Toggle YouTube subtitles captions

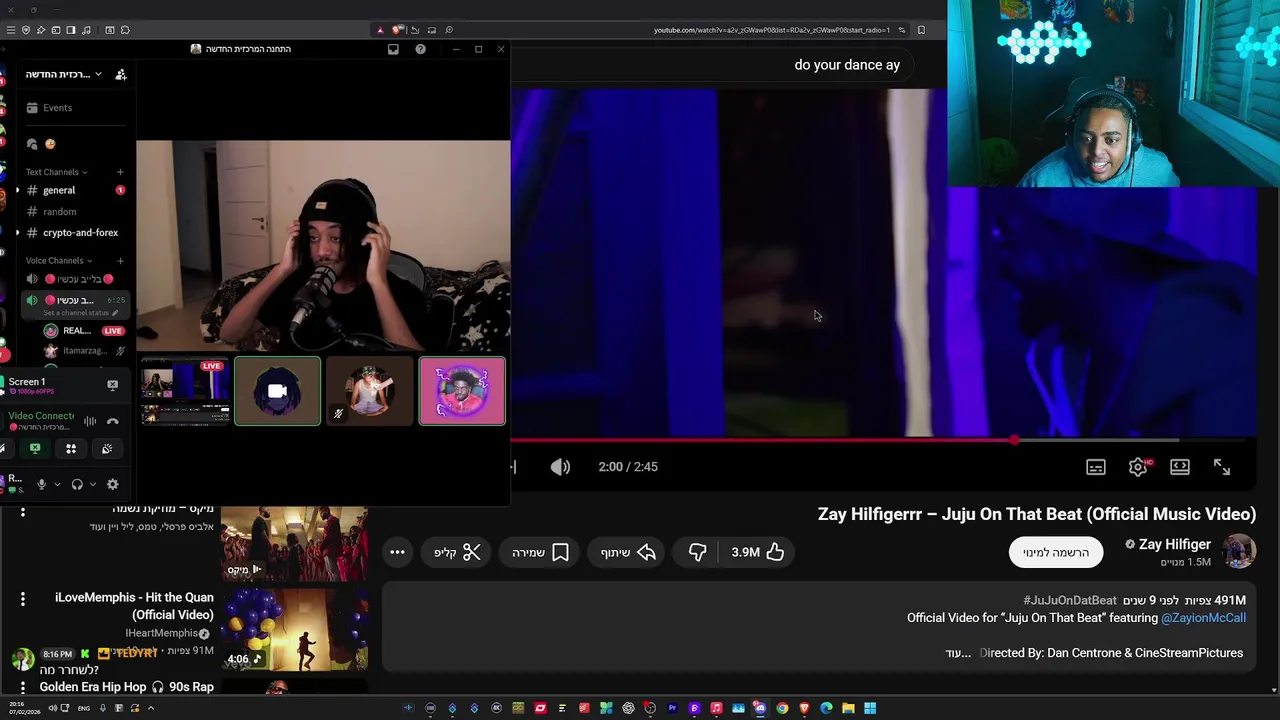[x=1096, y=467]
